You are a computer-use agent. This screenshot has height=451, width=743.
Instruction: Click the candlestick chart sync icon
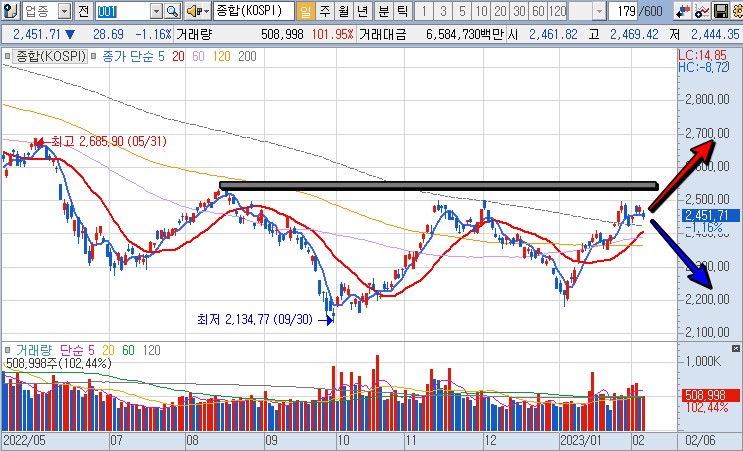683,11
